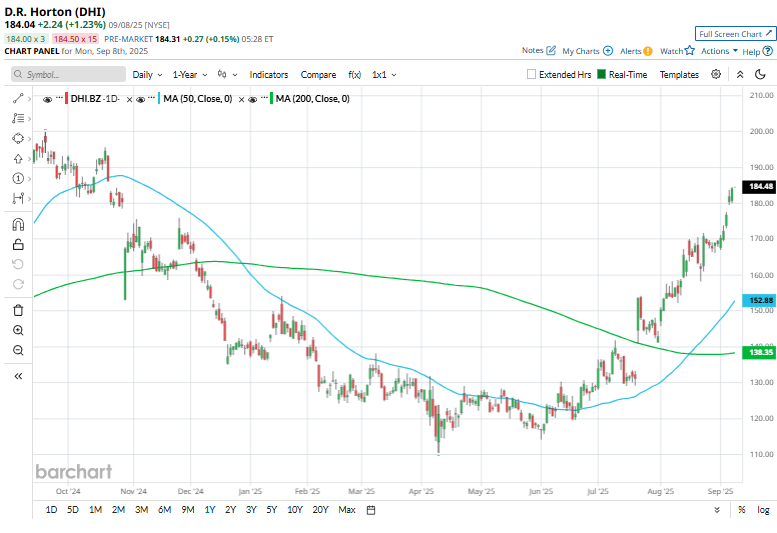Click the green MA 200 color swatch
Image resolution: width=777 pixels, height=533 pixels.
click(272, 99)
